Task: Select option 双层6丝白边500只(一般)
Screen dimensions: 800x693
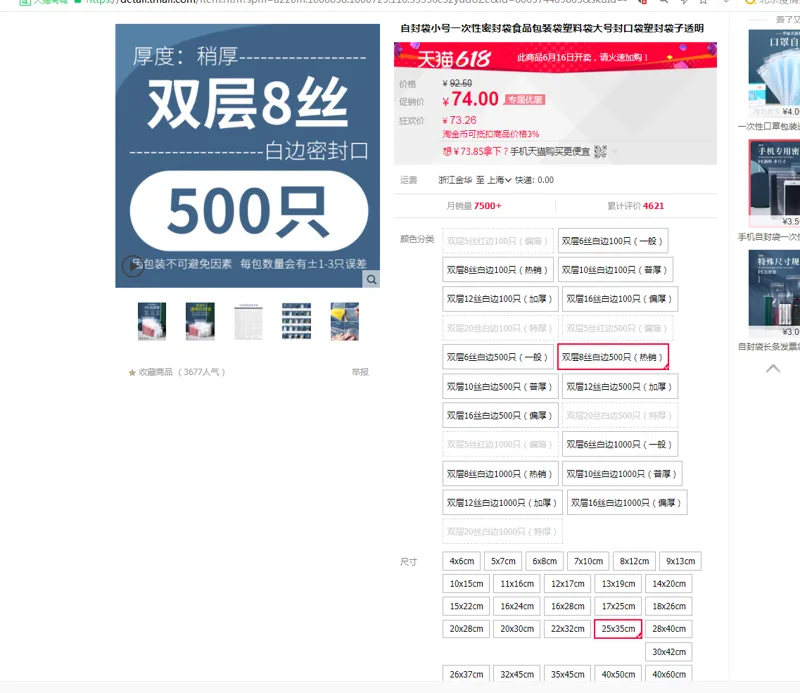Action: (498, 357)
